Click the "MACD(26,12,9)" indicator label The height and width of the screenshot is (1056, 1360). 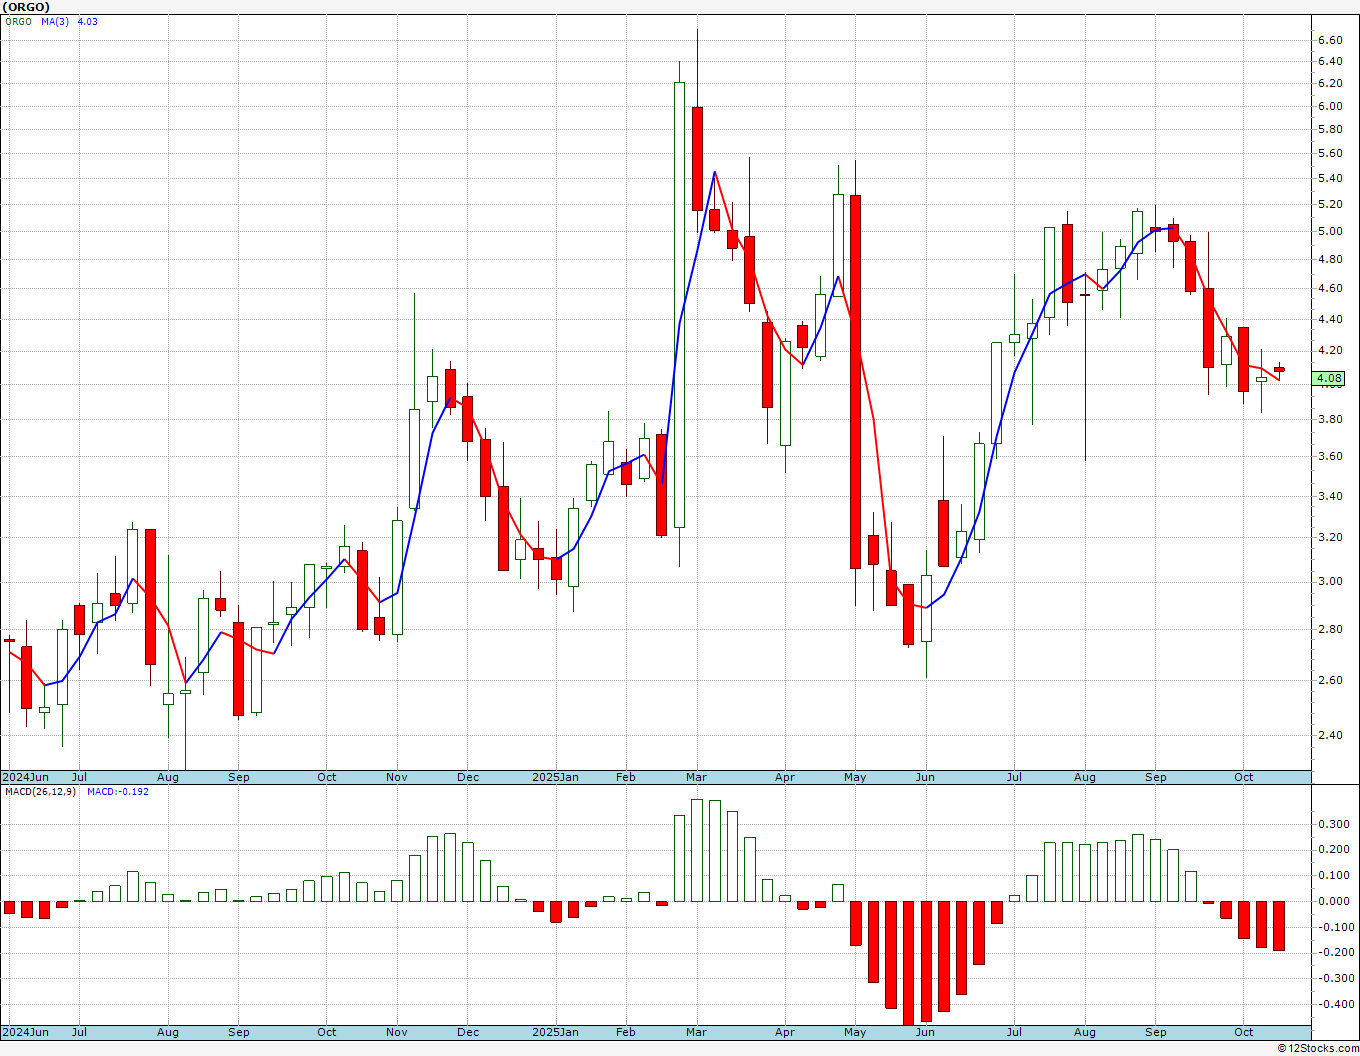point(40,791)
